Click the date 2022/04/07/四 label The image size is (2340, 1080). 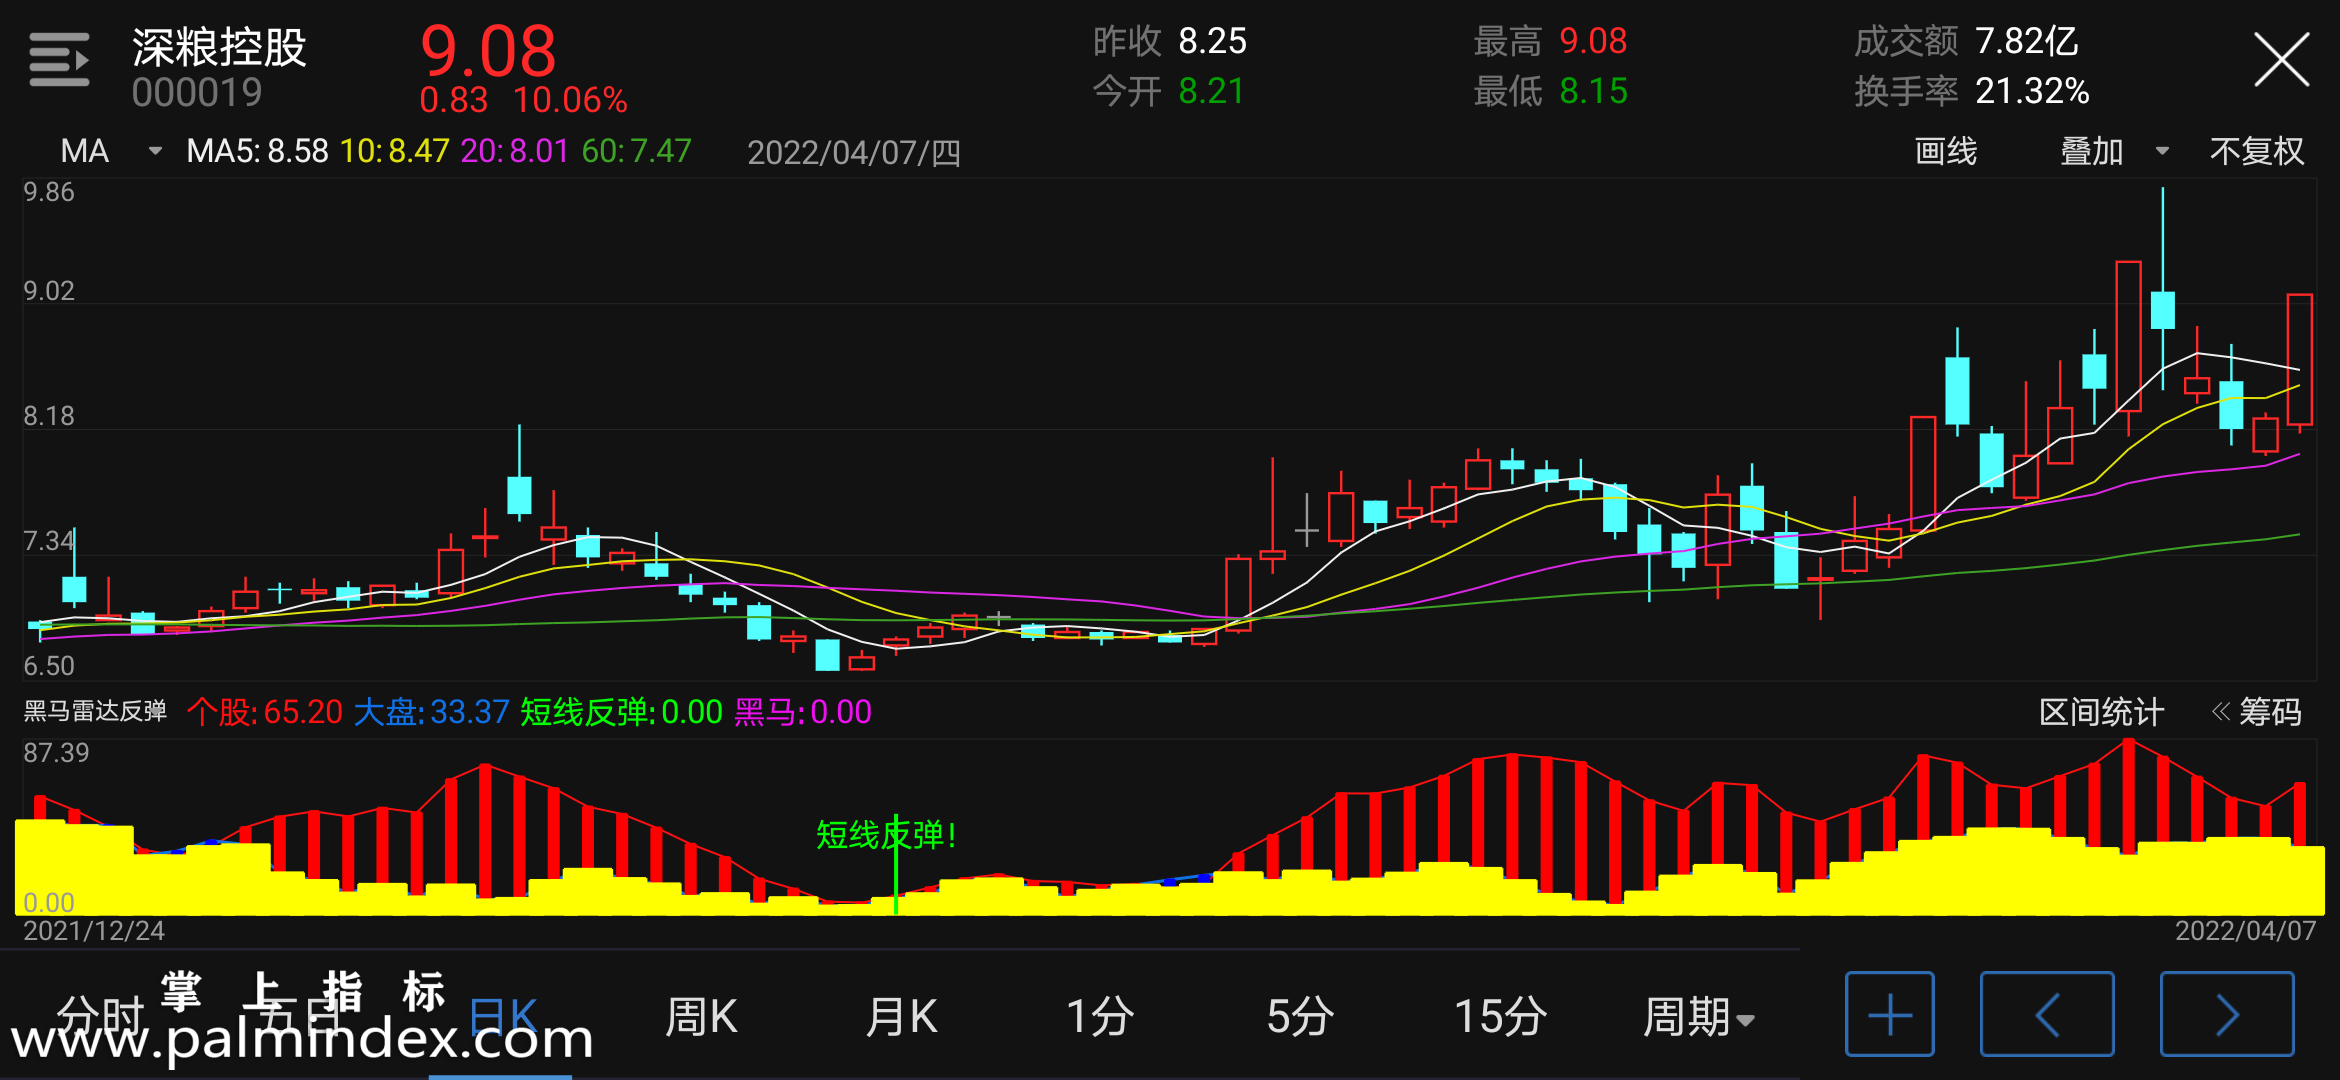point(854,152)
